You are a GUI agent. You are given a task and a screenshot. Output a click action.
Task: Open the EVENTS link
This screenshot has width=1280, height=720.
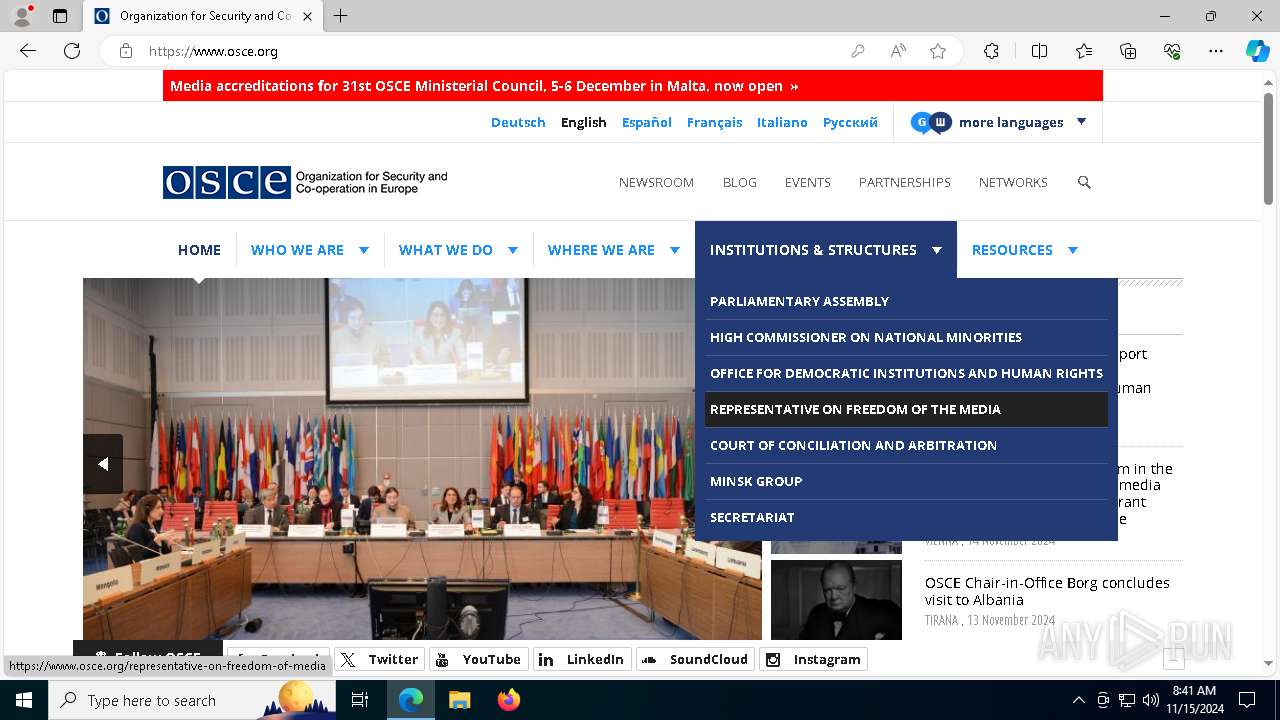pos(807,182)
